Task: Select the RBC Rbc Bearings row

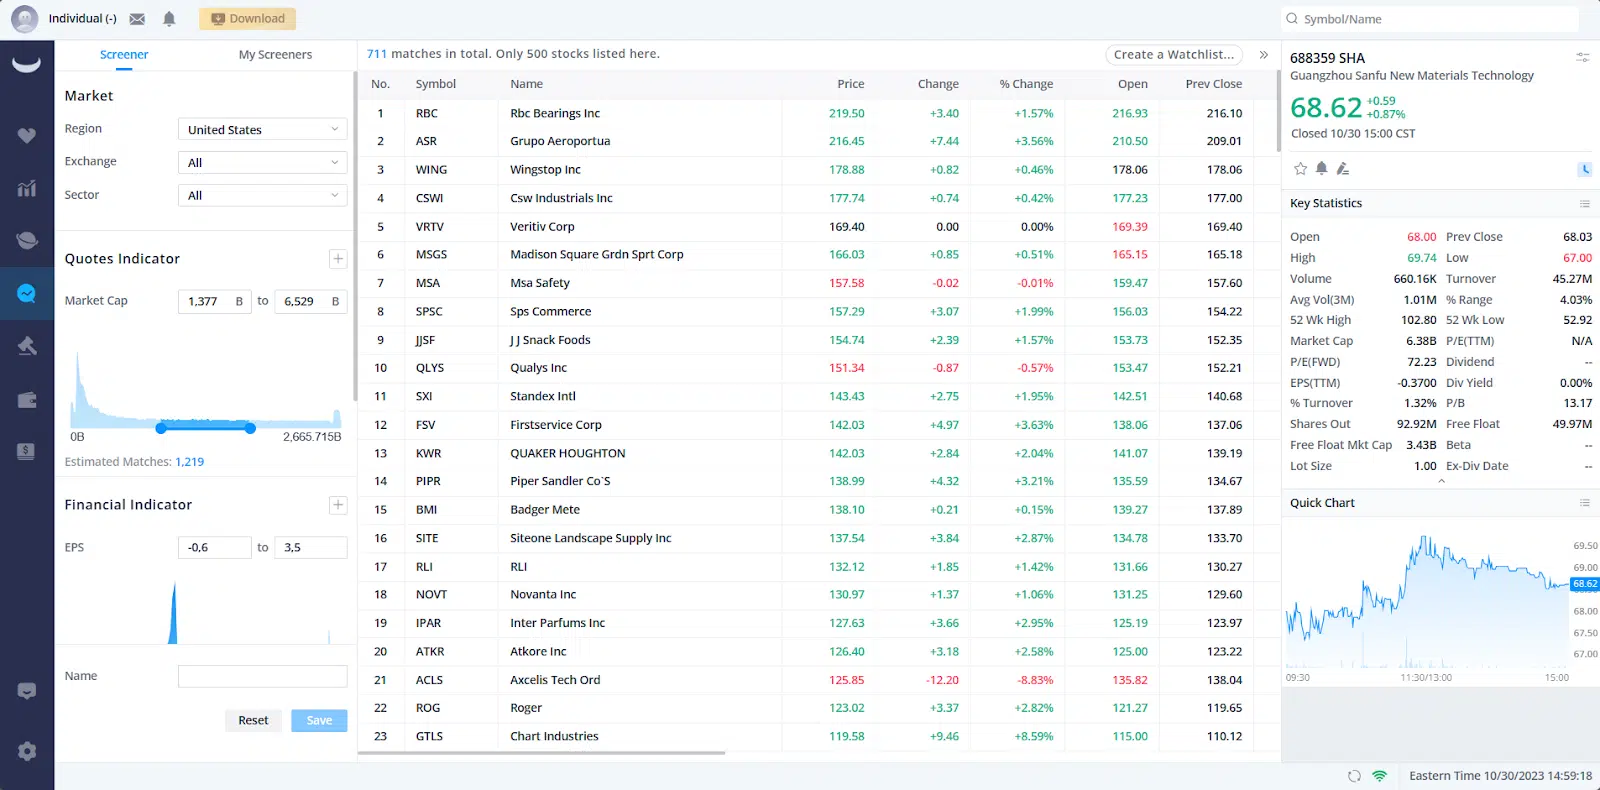Action: (817, 114)
